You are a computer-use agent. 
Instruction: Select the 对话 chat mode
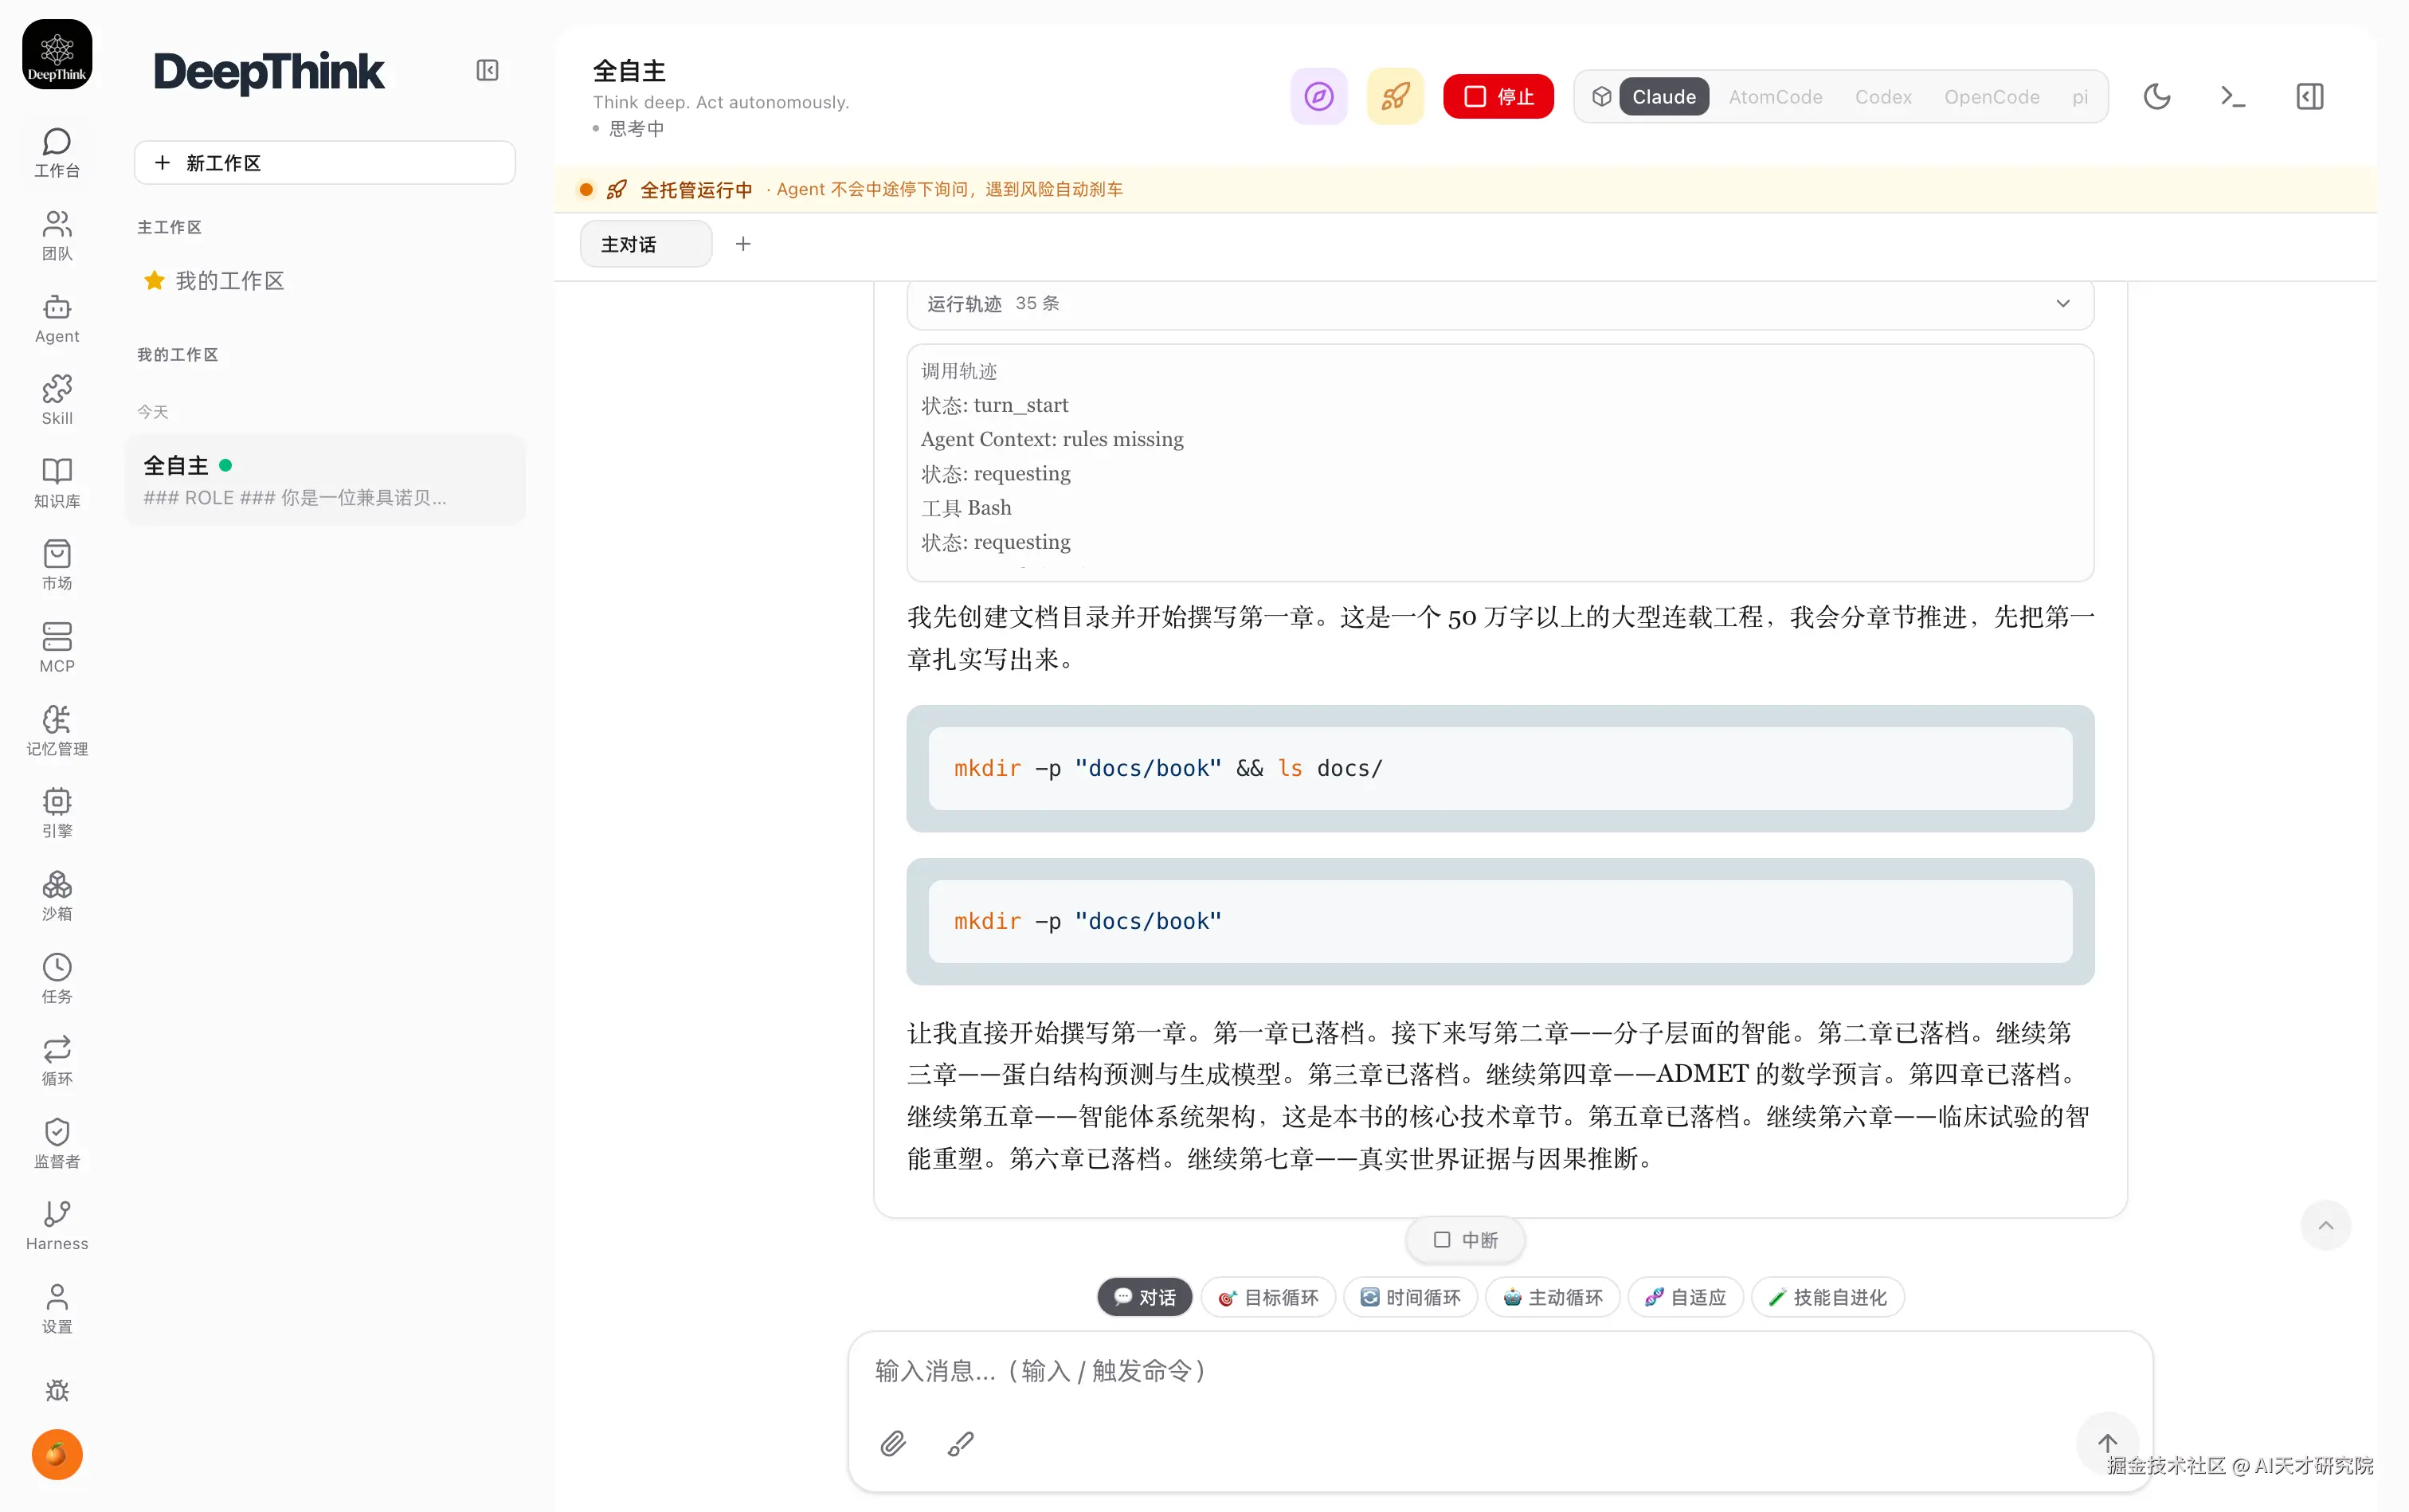click(1145, 1296)
